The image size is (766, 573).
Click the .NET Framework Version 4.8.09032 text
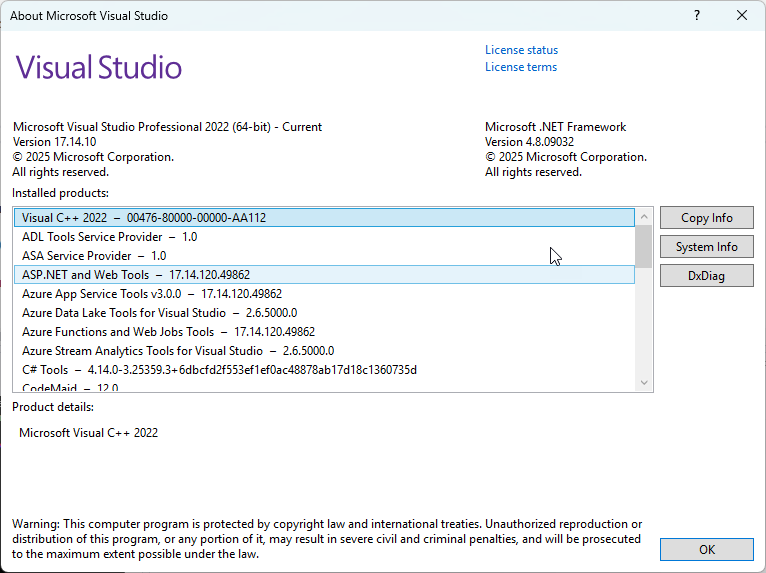click(529, 142)
